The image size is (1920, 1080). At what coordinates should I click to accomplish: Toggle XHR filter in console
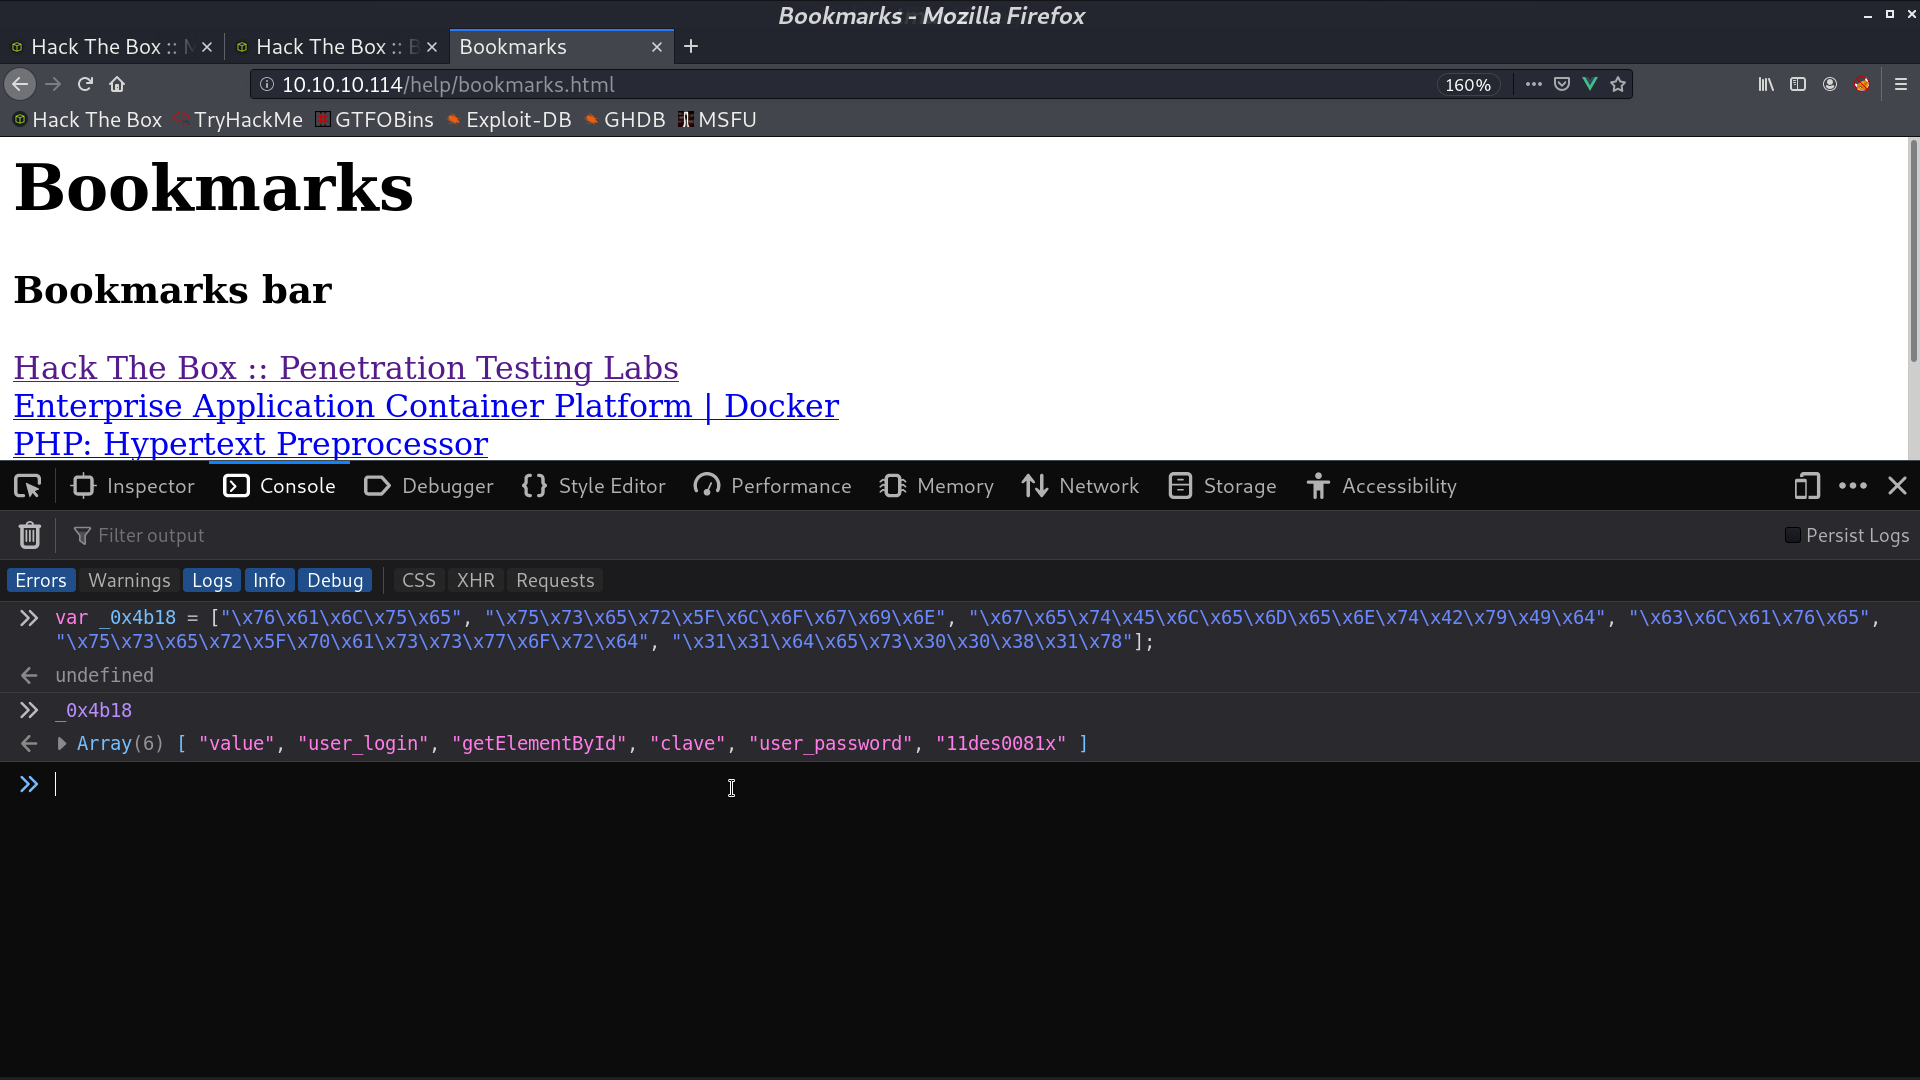pyautogui.click(x=476, y=581)
